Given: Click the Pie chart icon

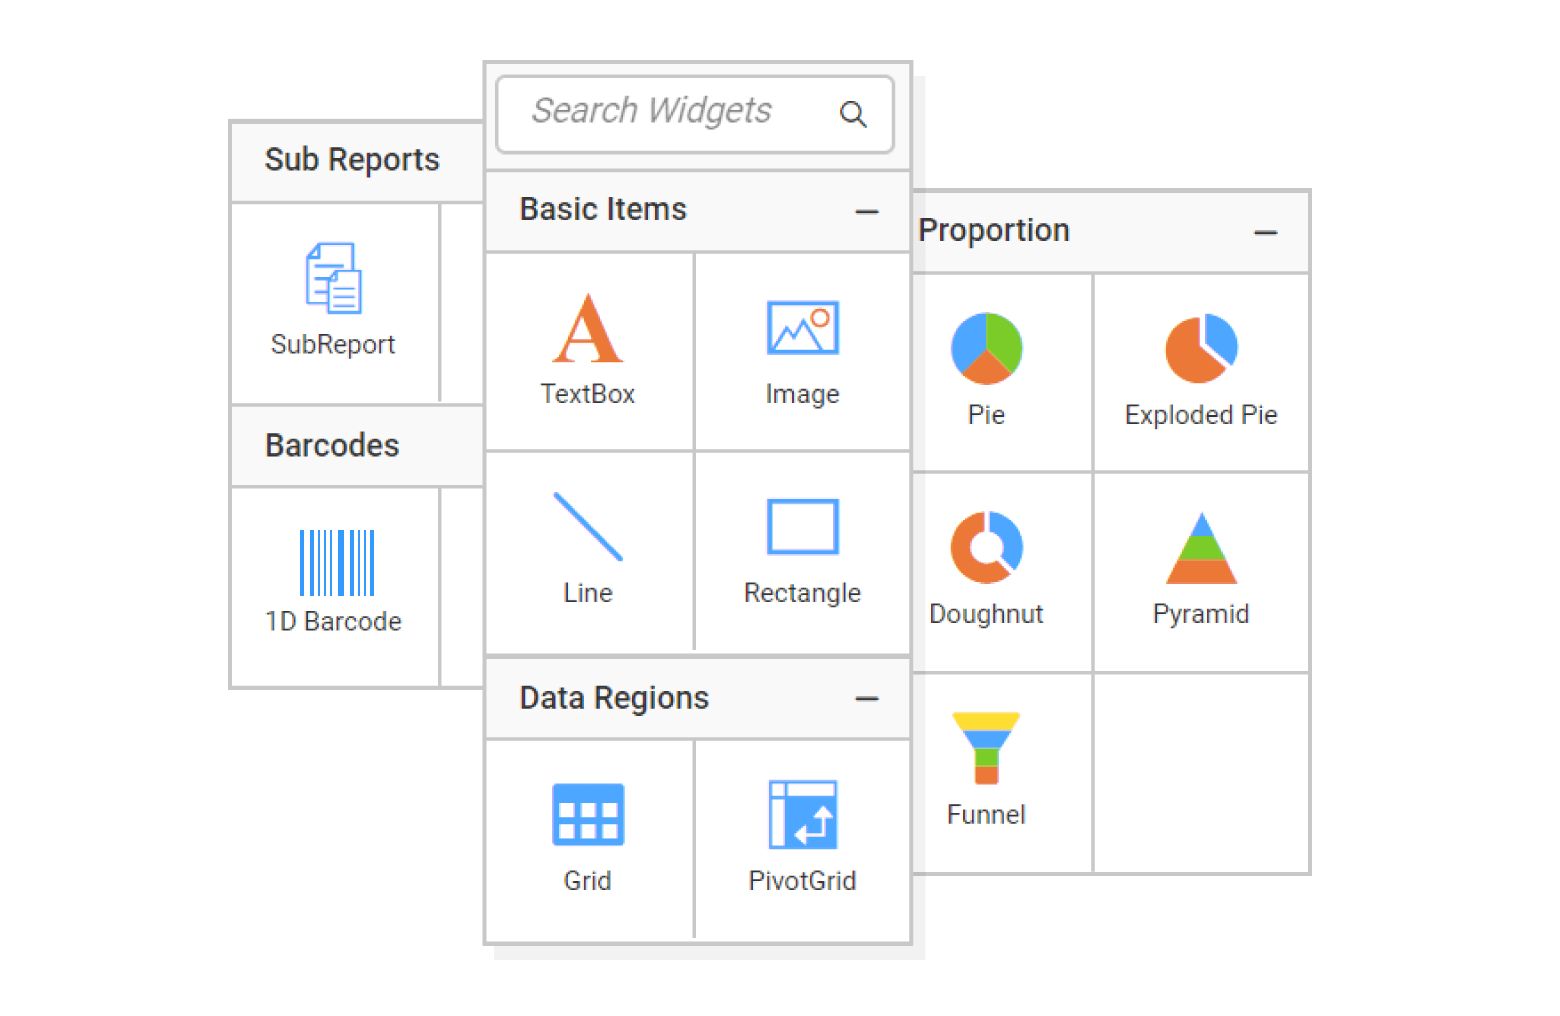Looking at the screenshot, I should click(x=985, y=348).
